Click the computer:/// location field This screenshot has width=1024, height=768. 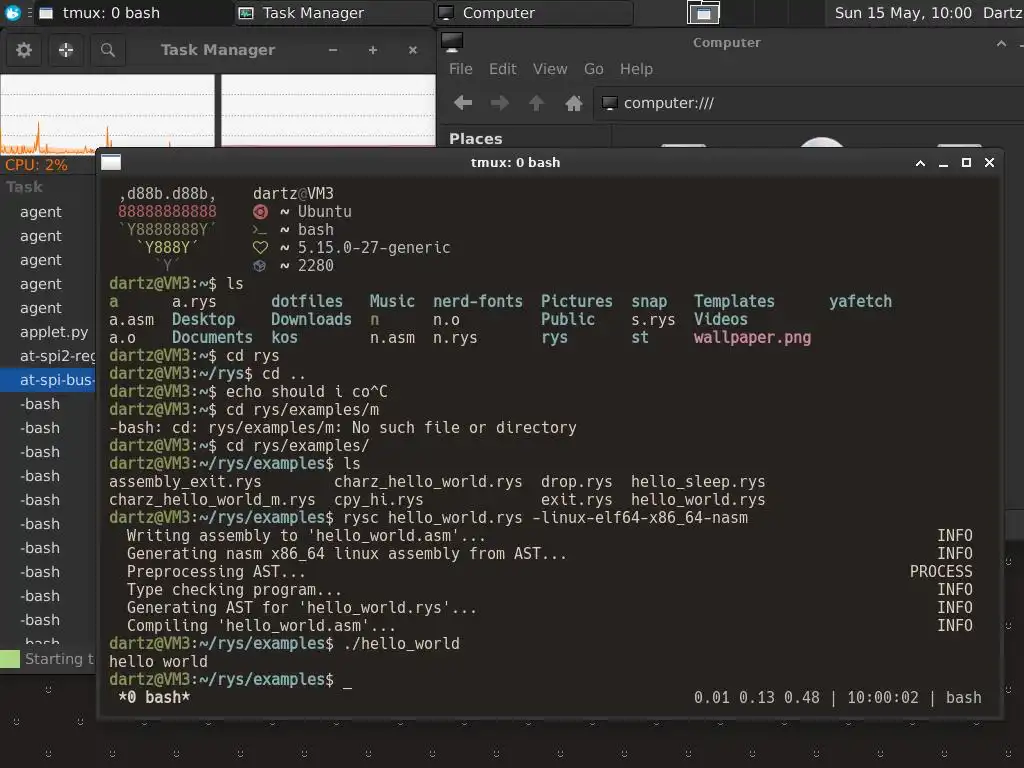coord(810,103)
